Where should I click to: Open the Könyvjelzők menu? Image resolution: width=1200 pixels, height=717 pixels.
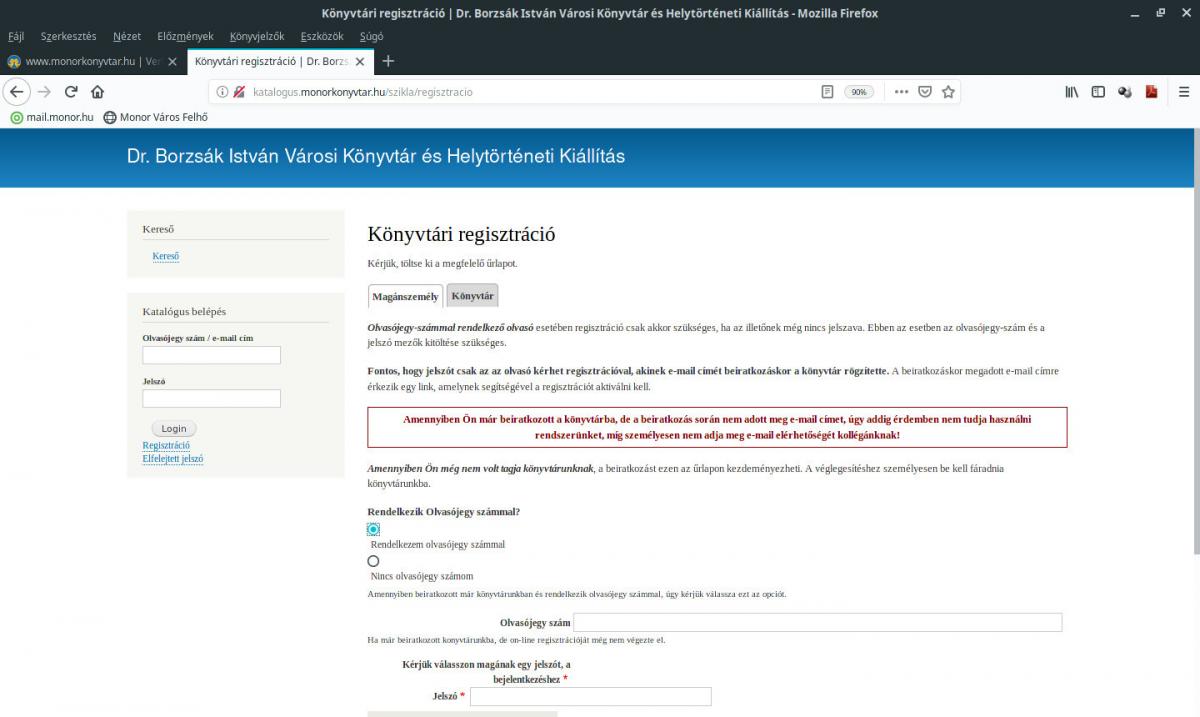(257, 36)
